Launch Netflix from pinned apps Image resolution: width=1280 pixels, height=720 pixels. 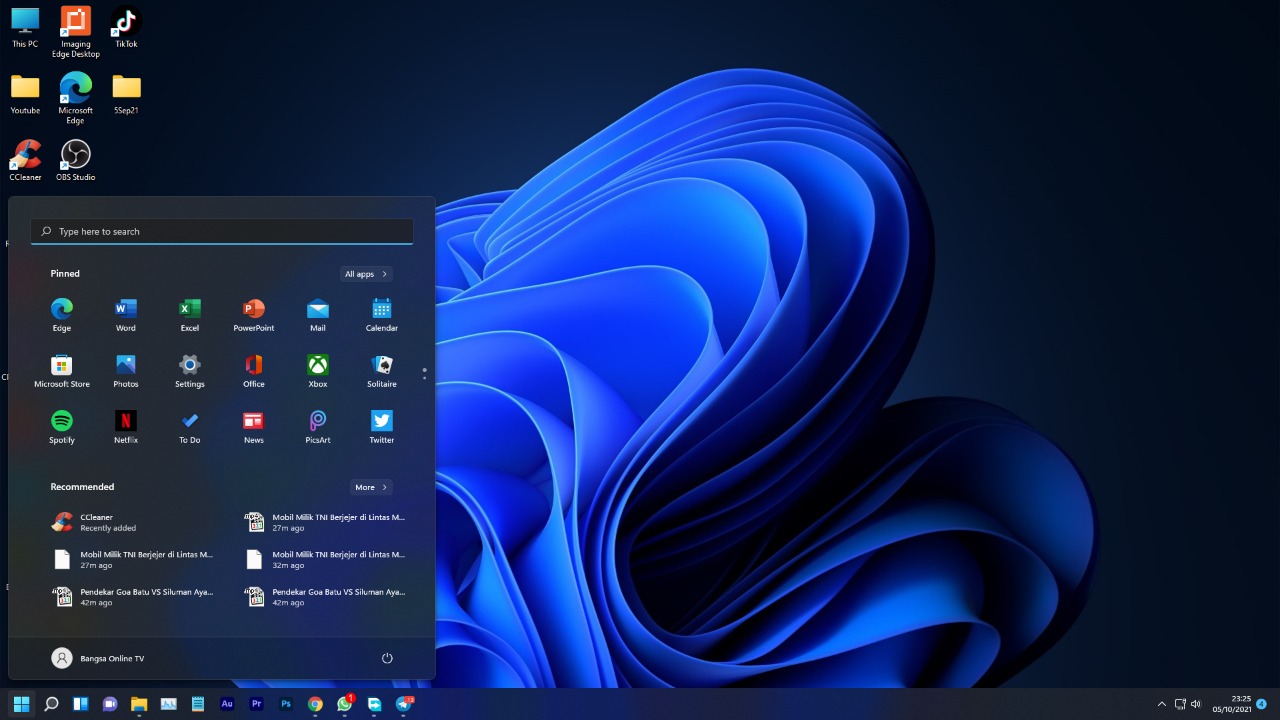(x=126, y=426)
